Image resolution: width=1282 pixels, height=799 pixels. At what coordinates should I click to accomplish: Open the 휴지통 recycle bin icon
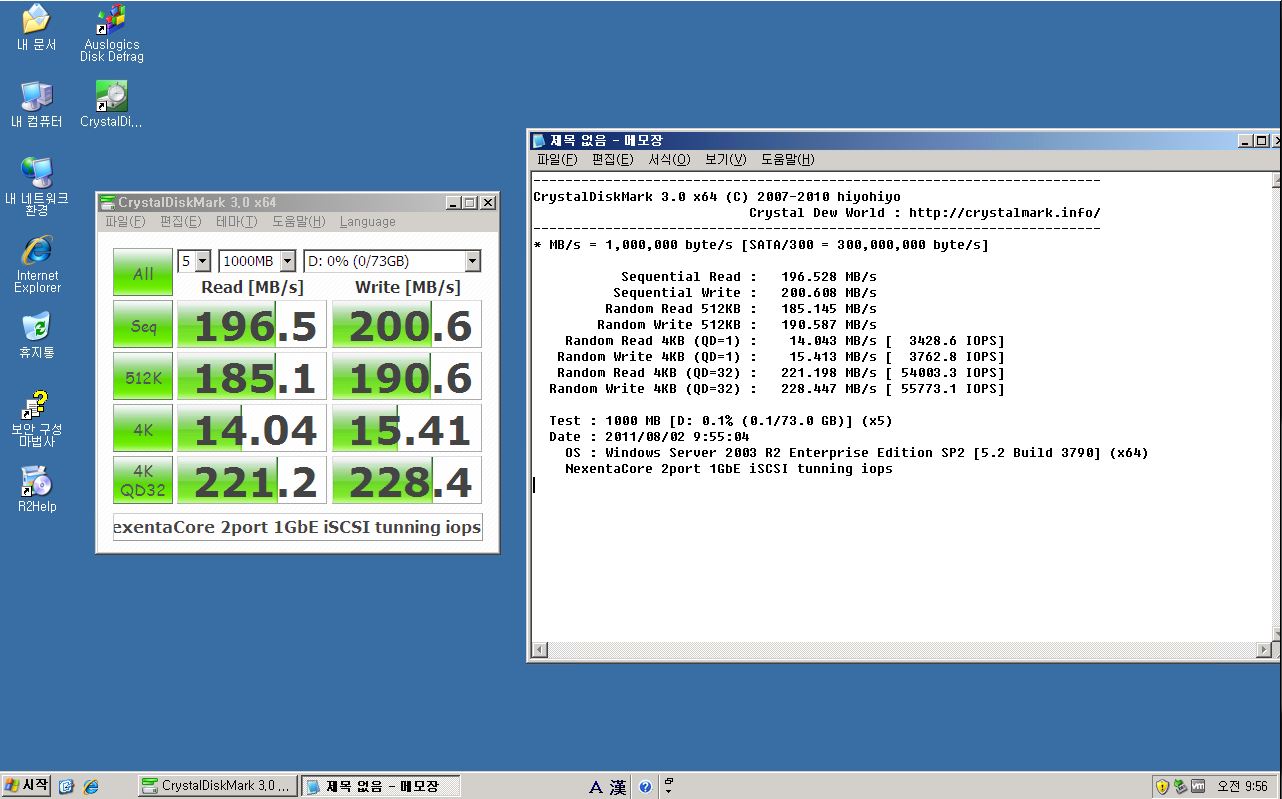(x=36, y=335)
